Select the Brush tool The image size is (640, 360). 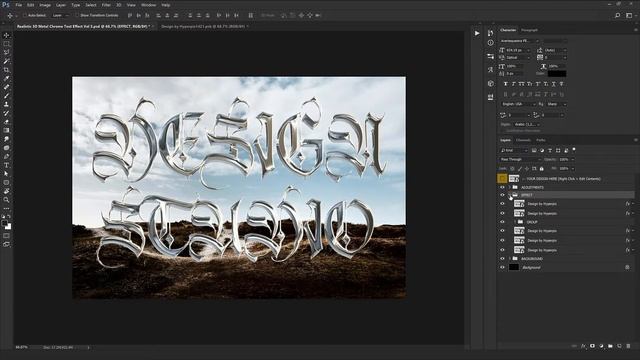click(7, 96)
